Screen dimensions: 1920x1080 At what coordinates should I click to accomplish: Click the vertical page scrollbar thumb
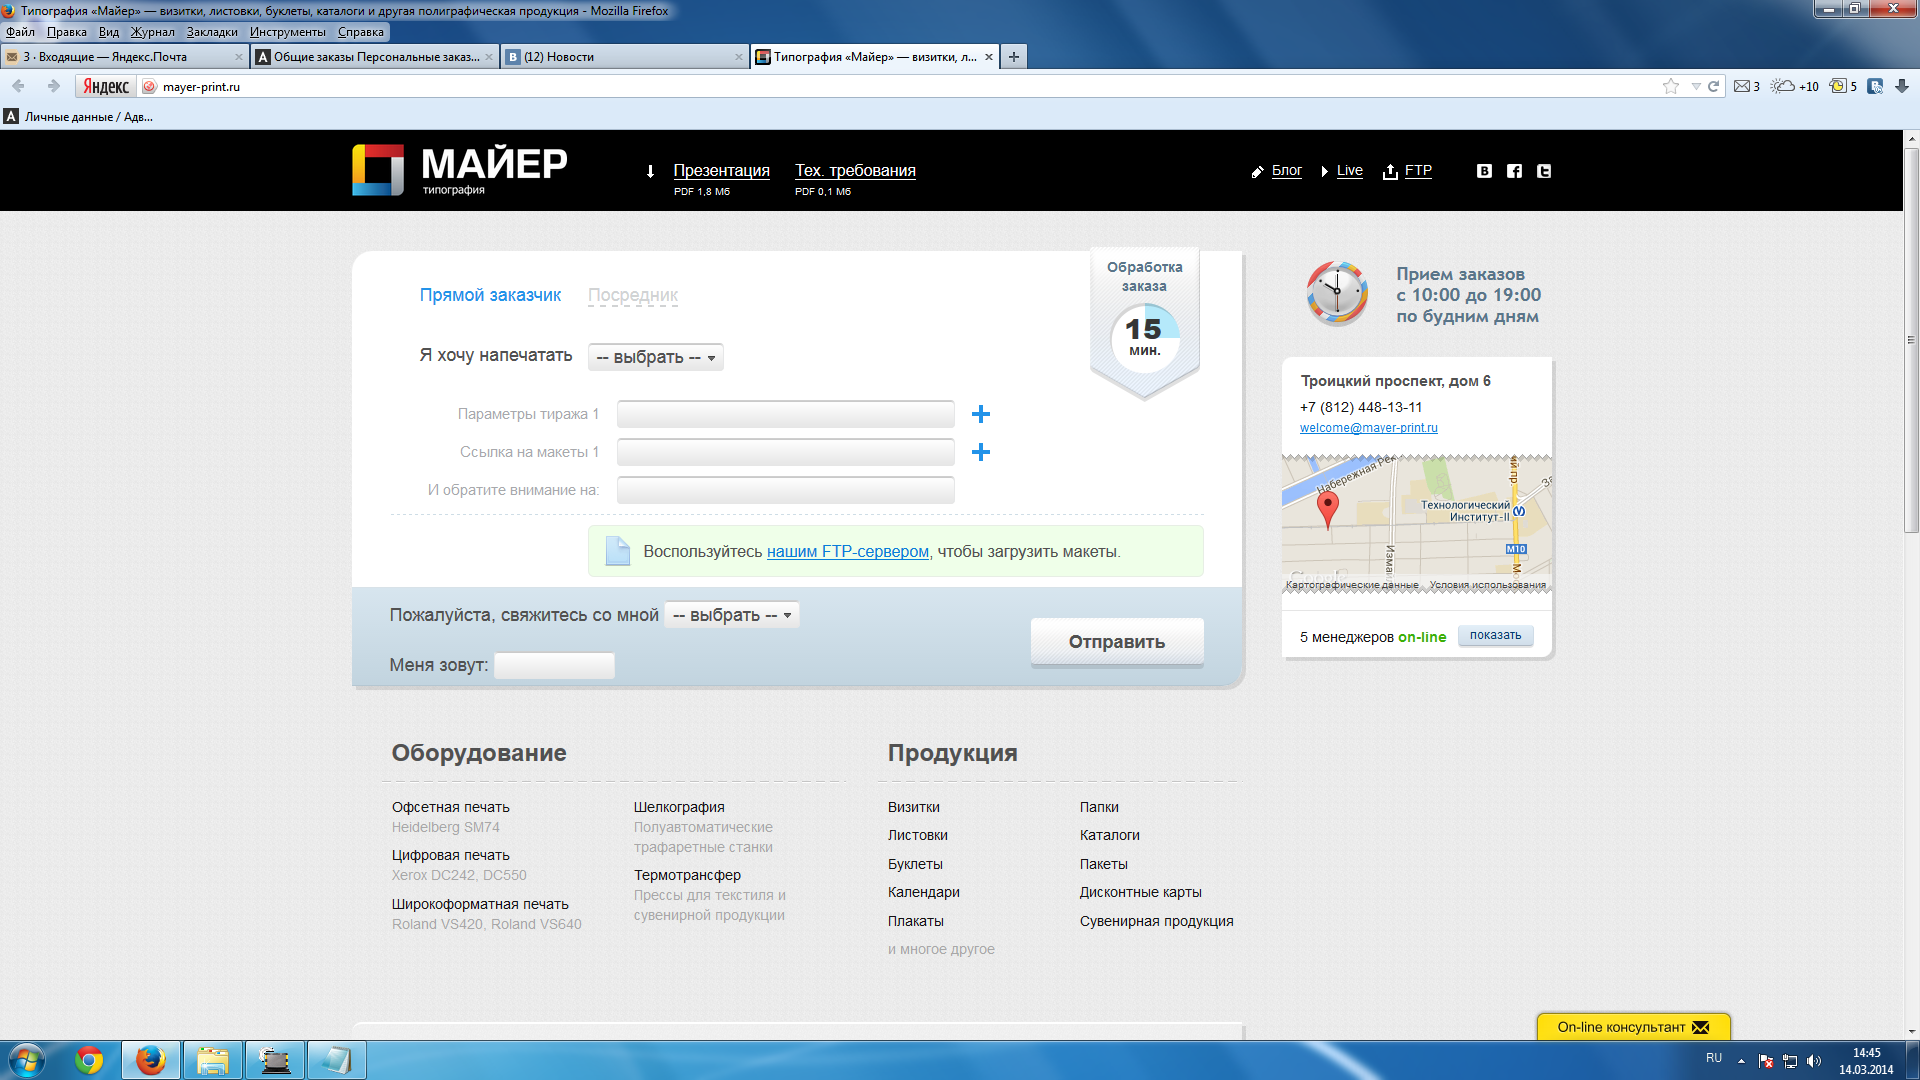click(x=1911, y=340)
